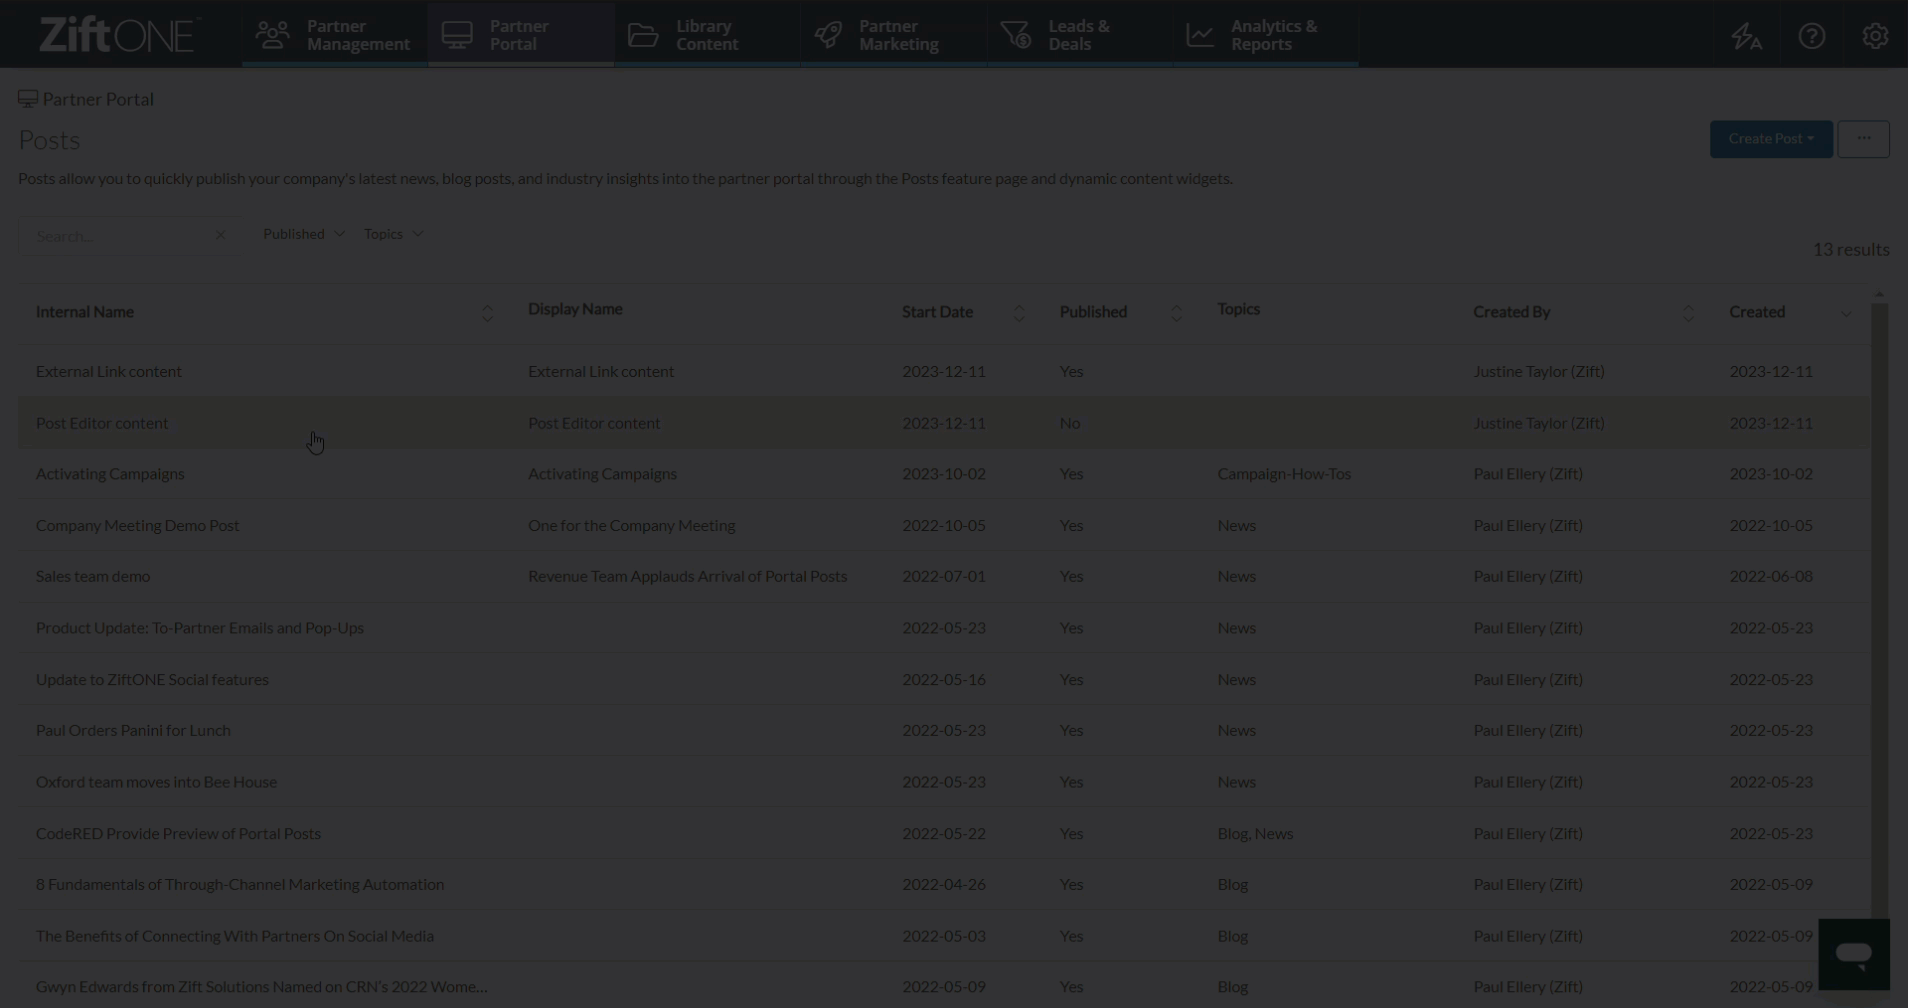
Task: Open the Analytics & Reports menu
Action: tap(1266, 35)
